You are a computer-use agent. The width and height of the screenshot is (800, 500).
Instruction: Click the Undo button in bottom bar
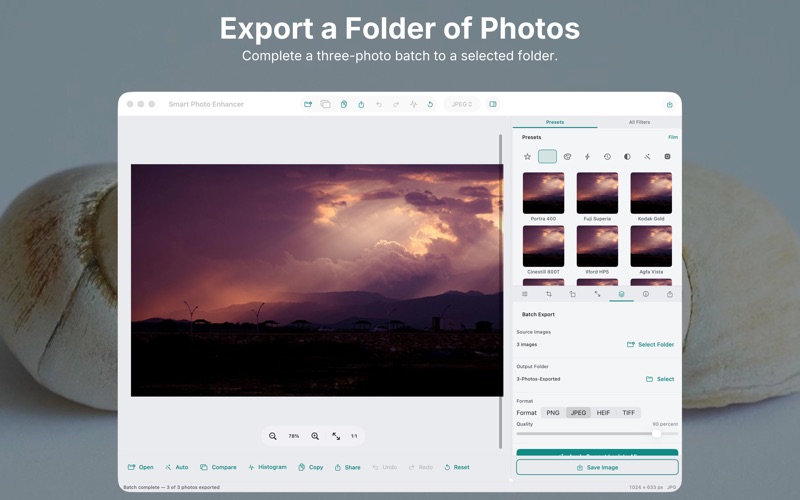385,467
